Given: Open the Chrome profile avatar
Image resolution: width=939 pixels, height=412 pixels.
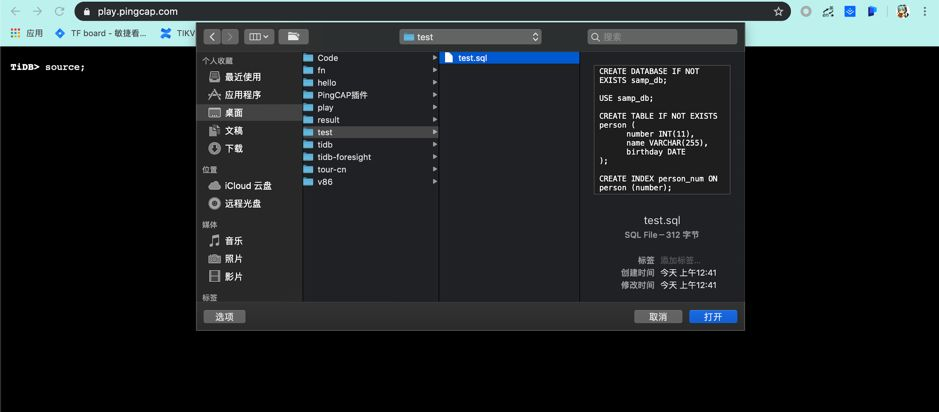Looking at the screenshot, I should pyautogui.click(x=902, y=11).
